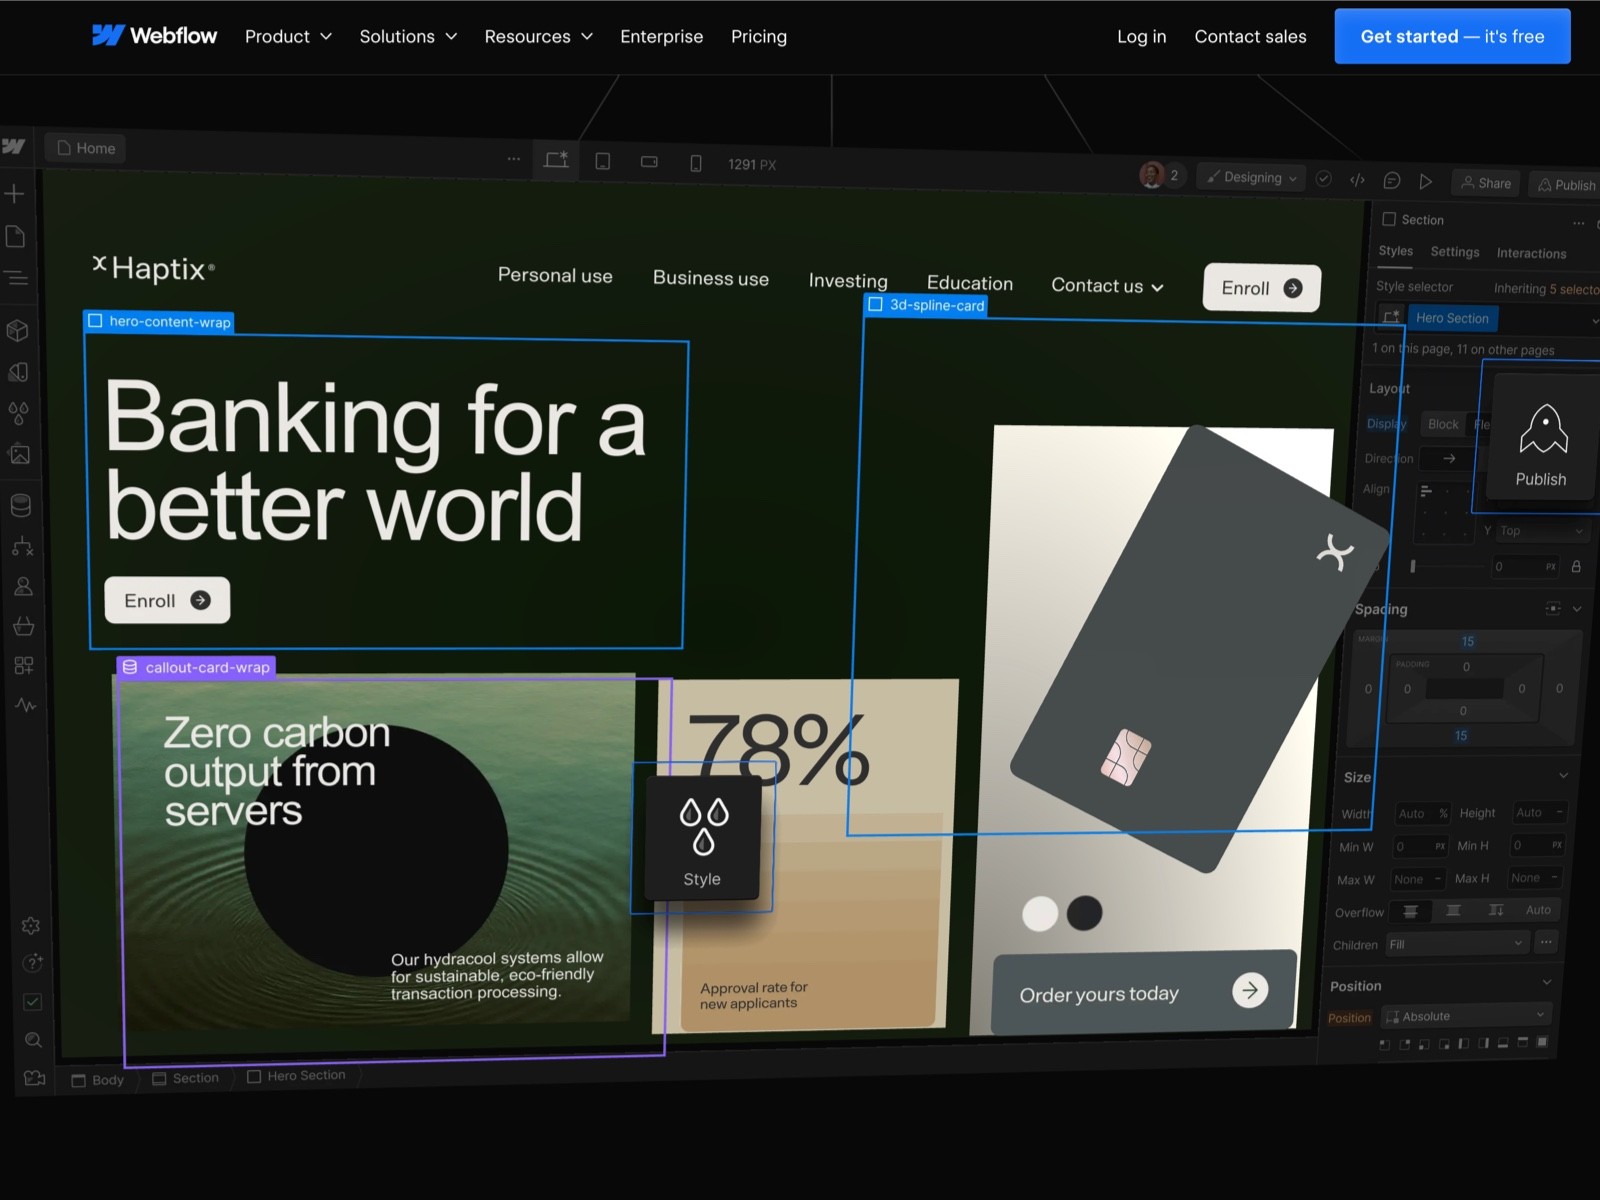
Task: Open the Assets image icon
Action: pyautogui.click(x=19, y=454)
